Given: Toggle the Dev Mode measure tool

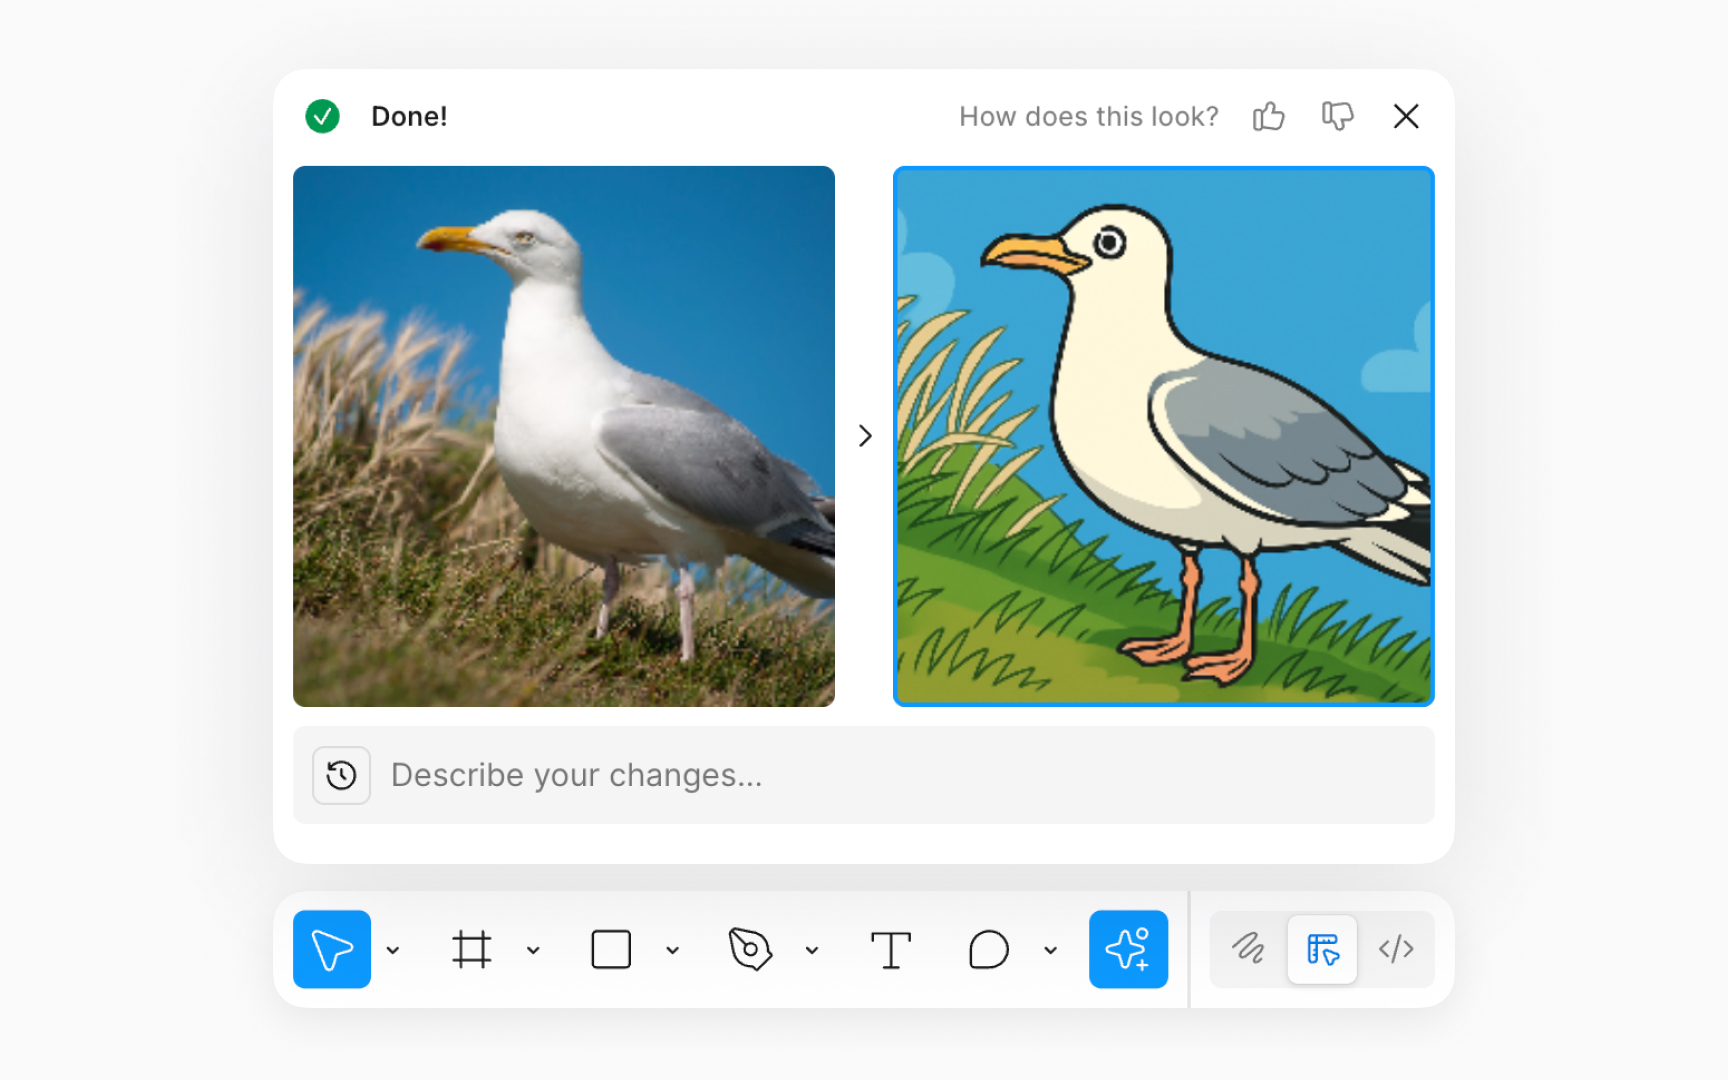Looking at the screenshot, I should click(1322, 949).
